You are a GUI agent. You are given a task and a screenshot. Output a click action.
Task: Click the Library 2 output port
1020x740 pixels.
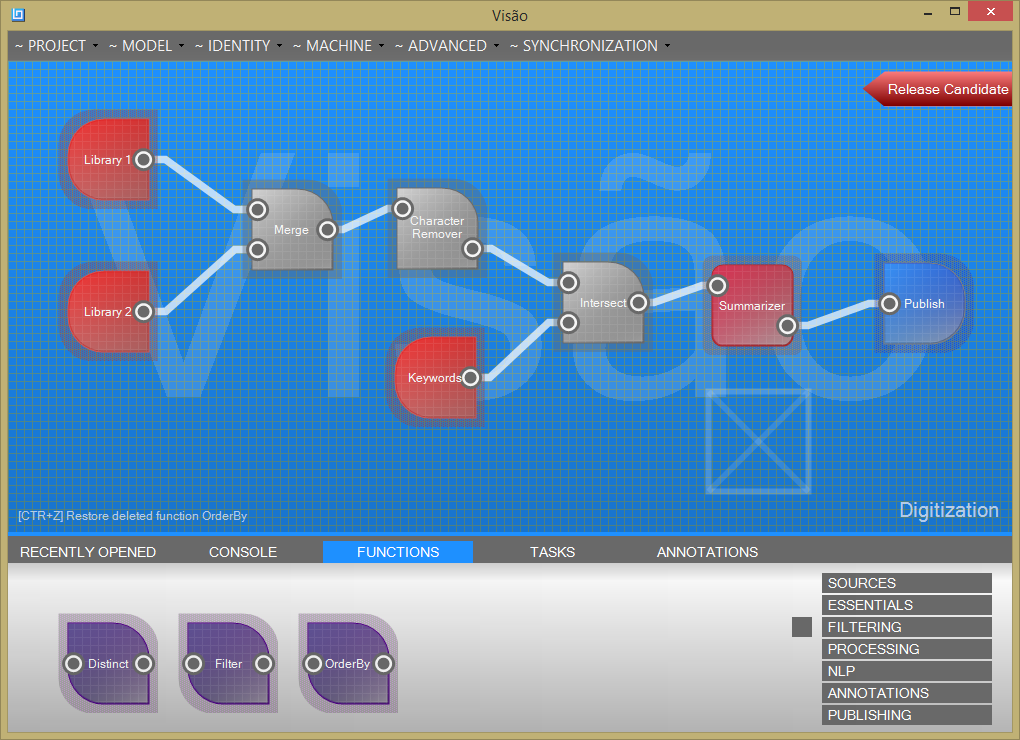(x=144, y=311)
